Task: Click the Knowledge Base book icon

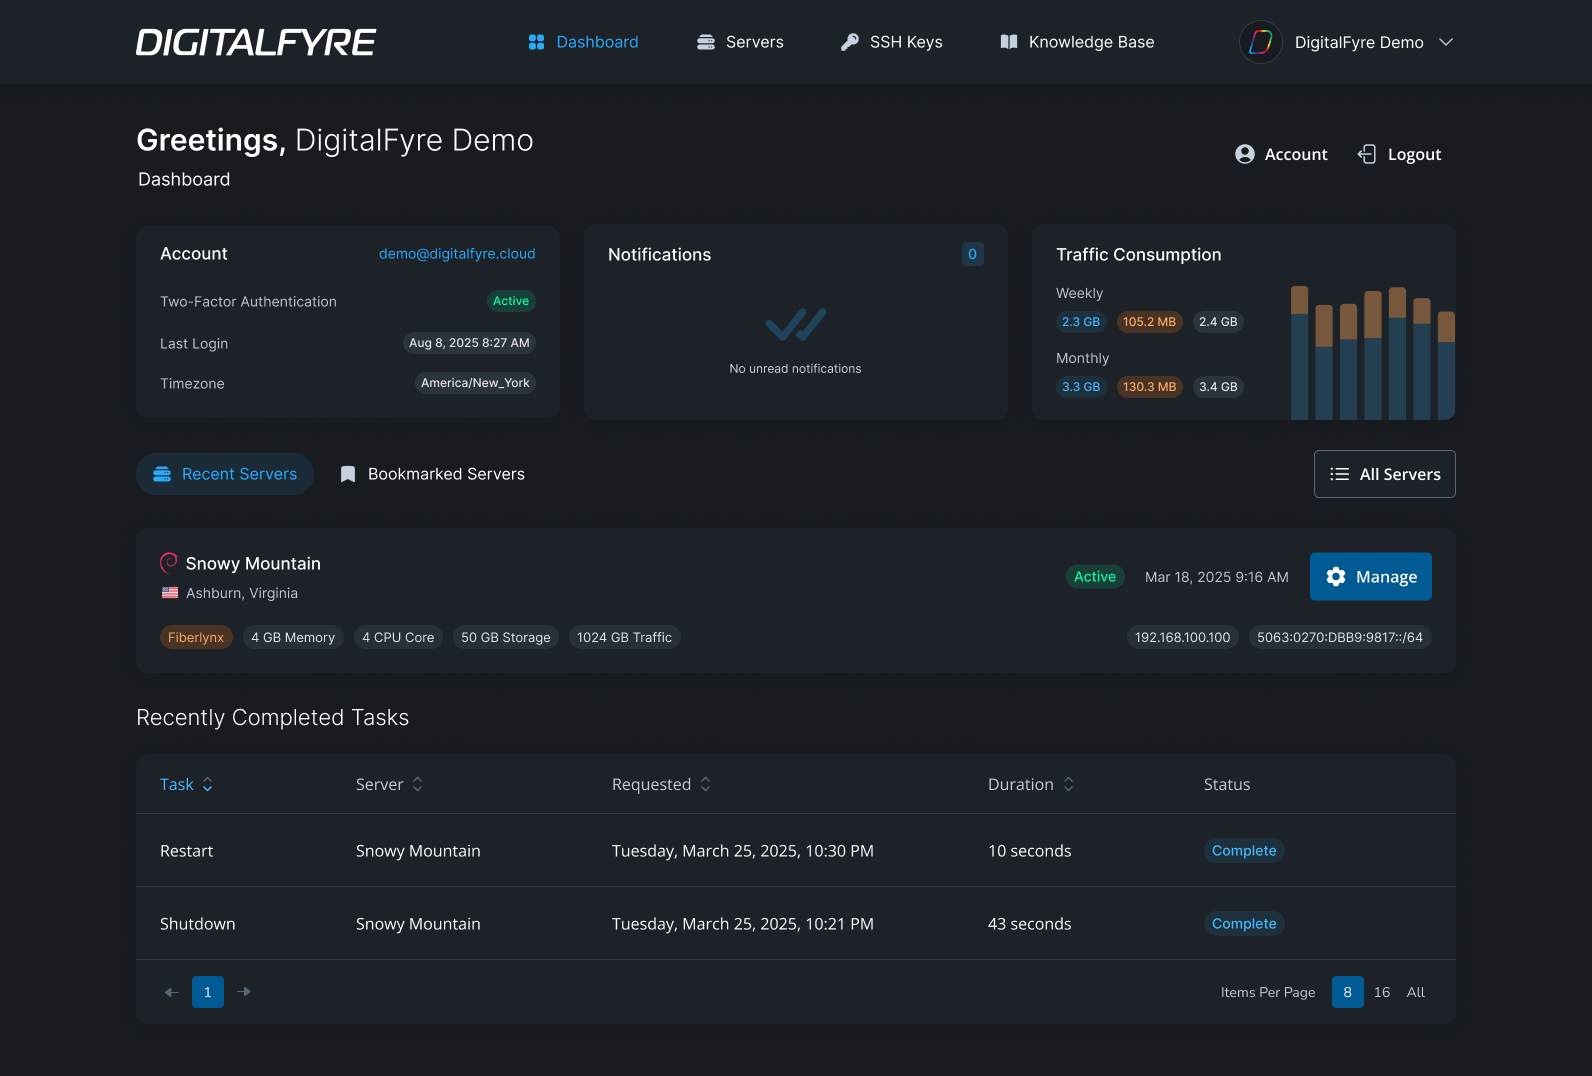Action: 1009,42
